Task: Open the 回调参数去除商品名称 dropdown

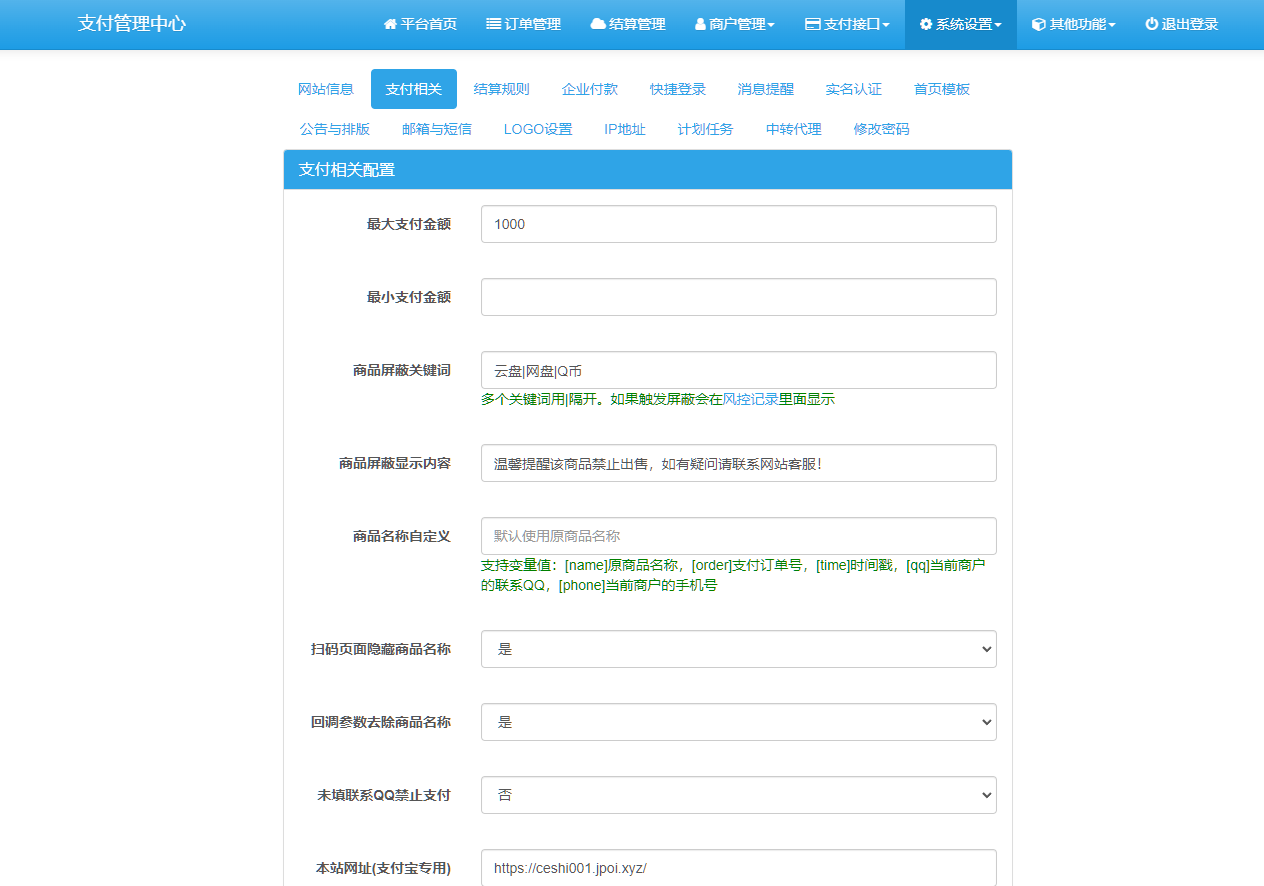Action: tap(739, 722)
